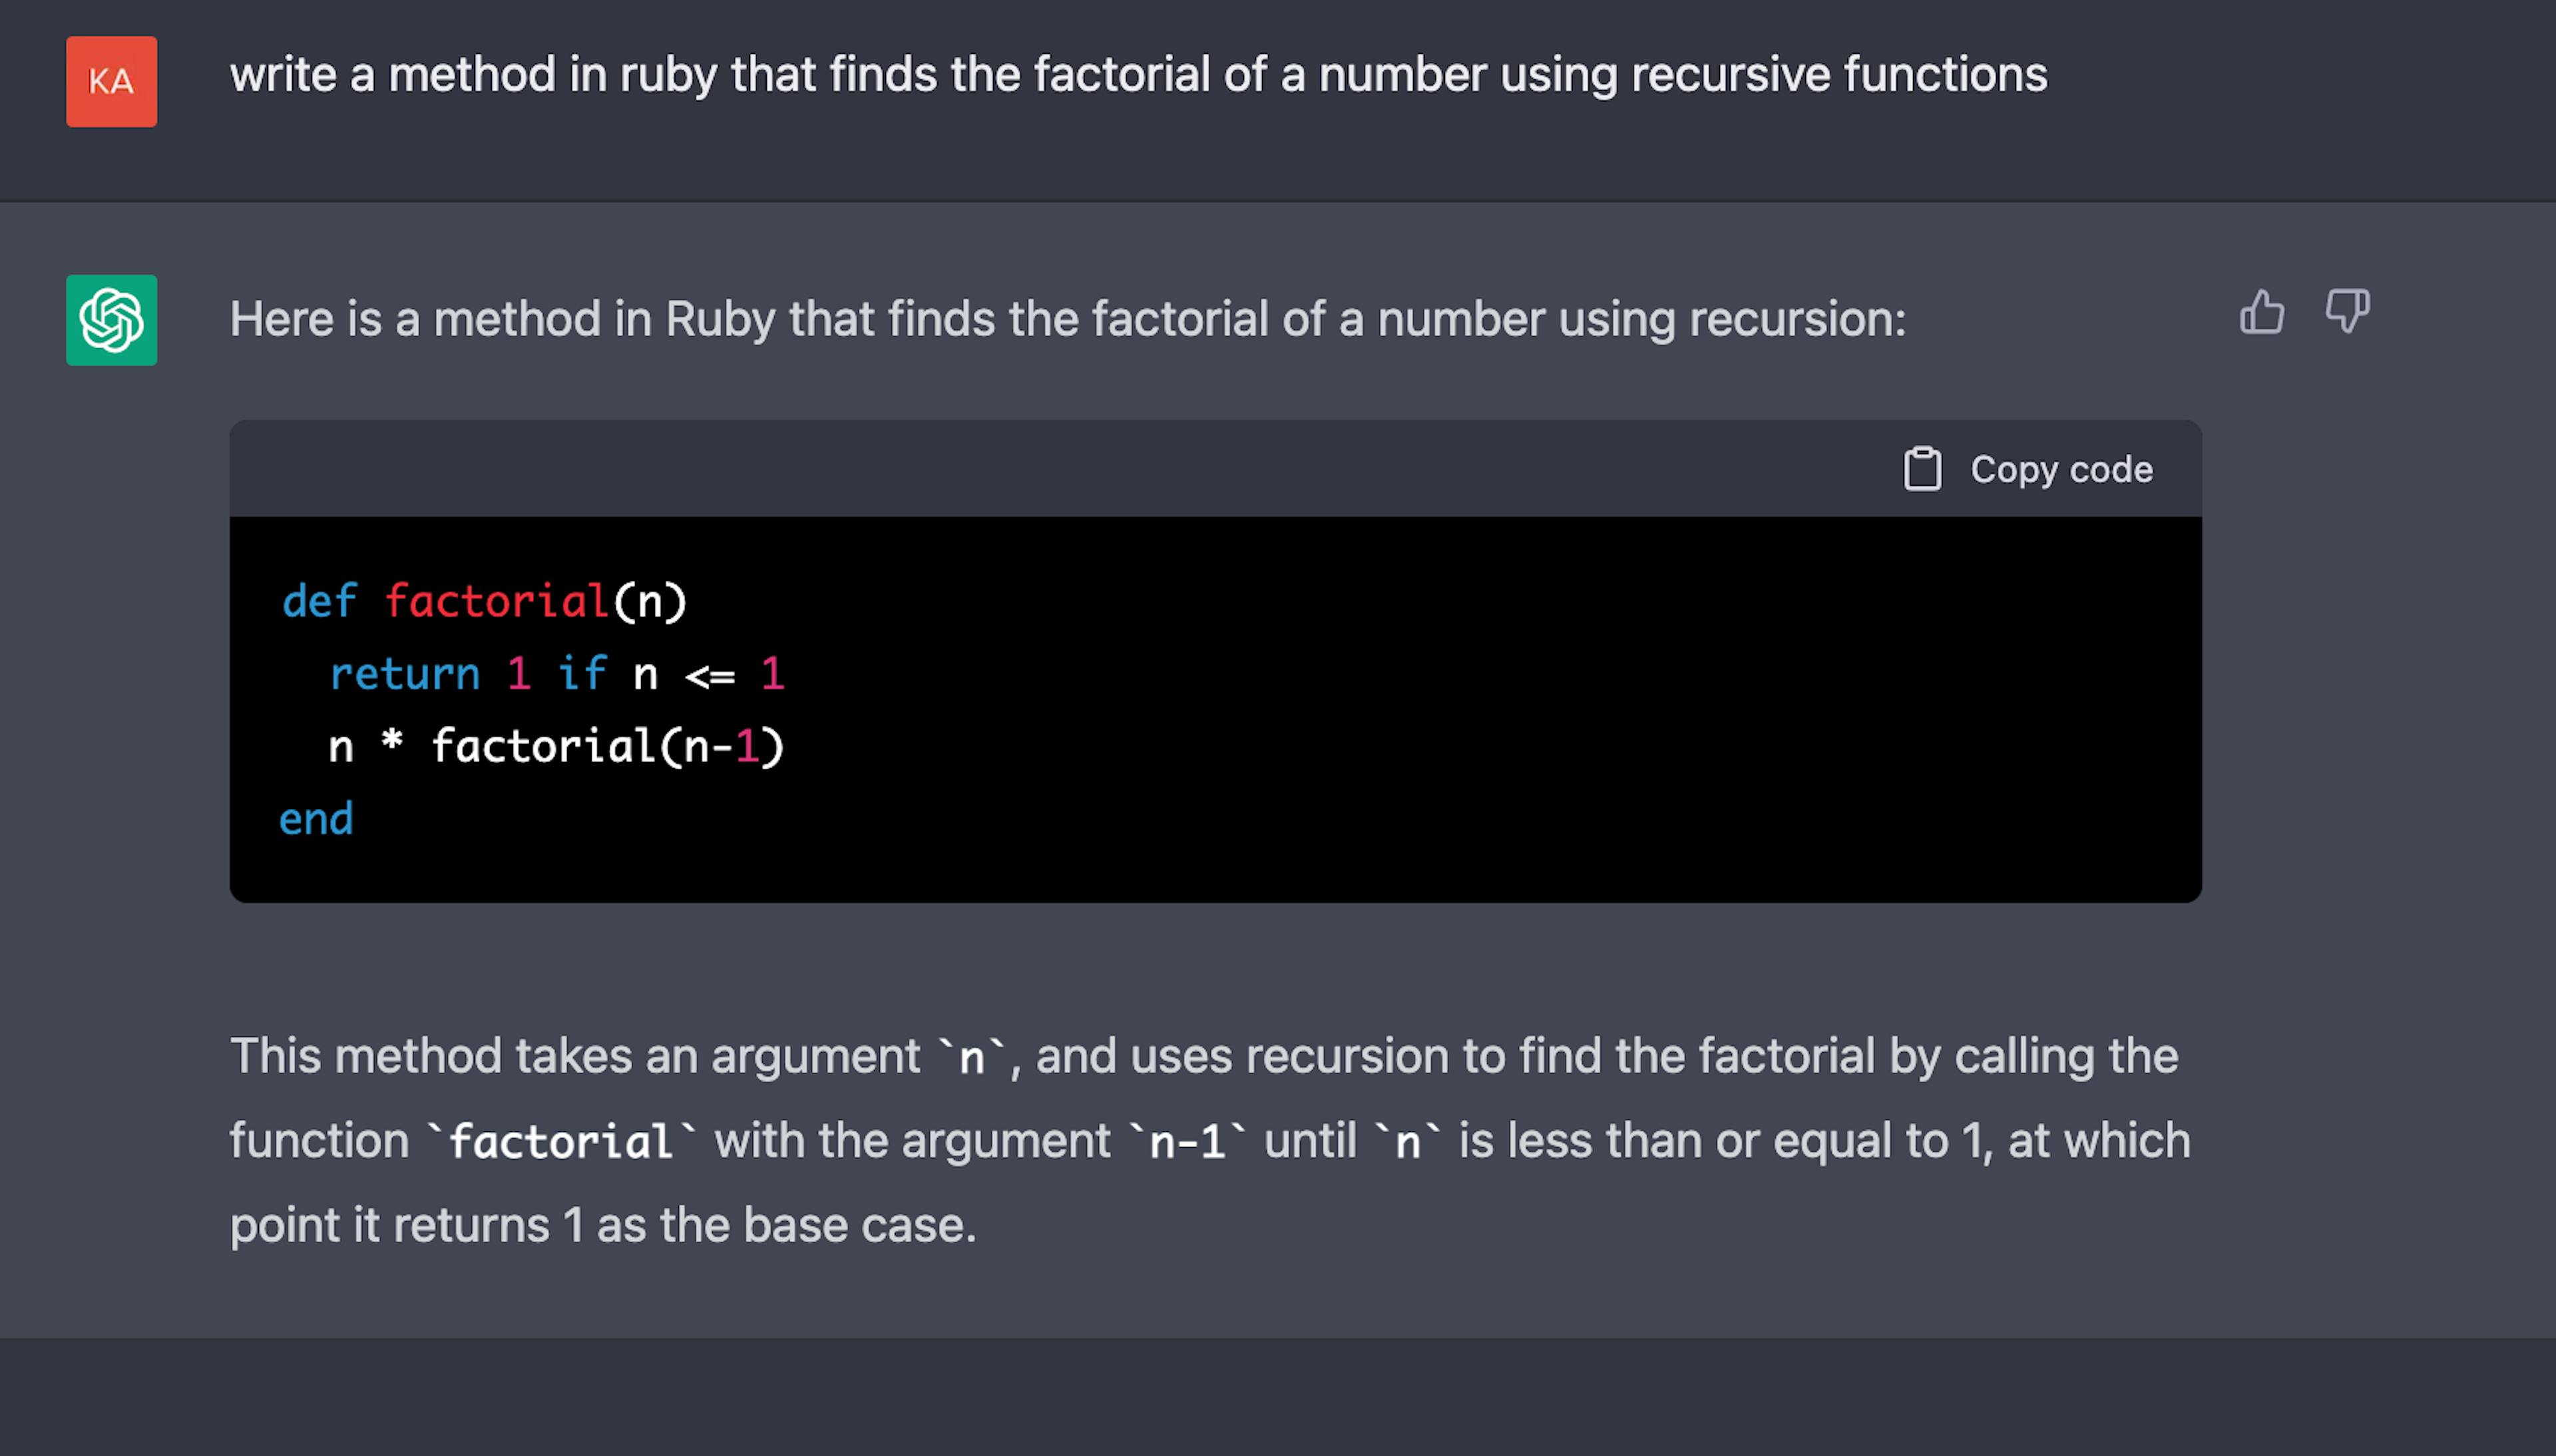Image resolution: width=2556 pixels, height=1456 pixels.
Task: Click the inline `factorial` code in explanation
Action: point(561,1142)
